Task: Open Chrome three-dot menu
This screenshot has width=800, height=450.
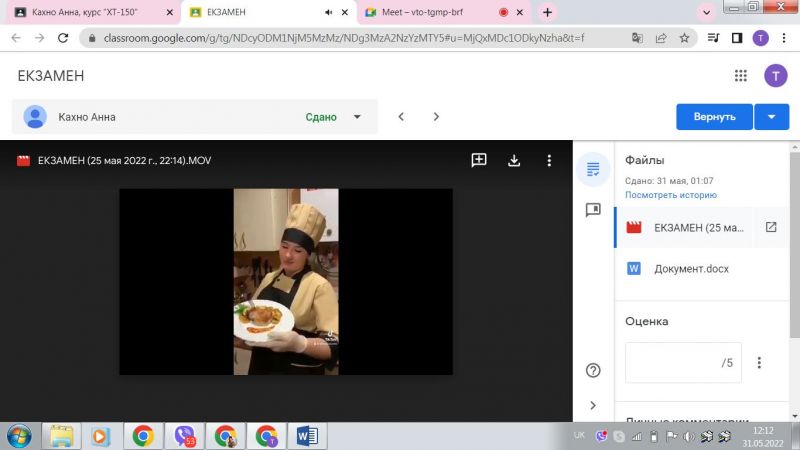Action: [784, 38]
